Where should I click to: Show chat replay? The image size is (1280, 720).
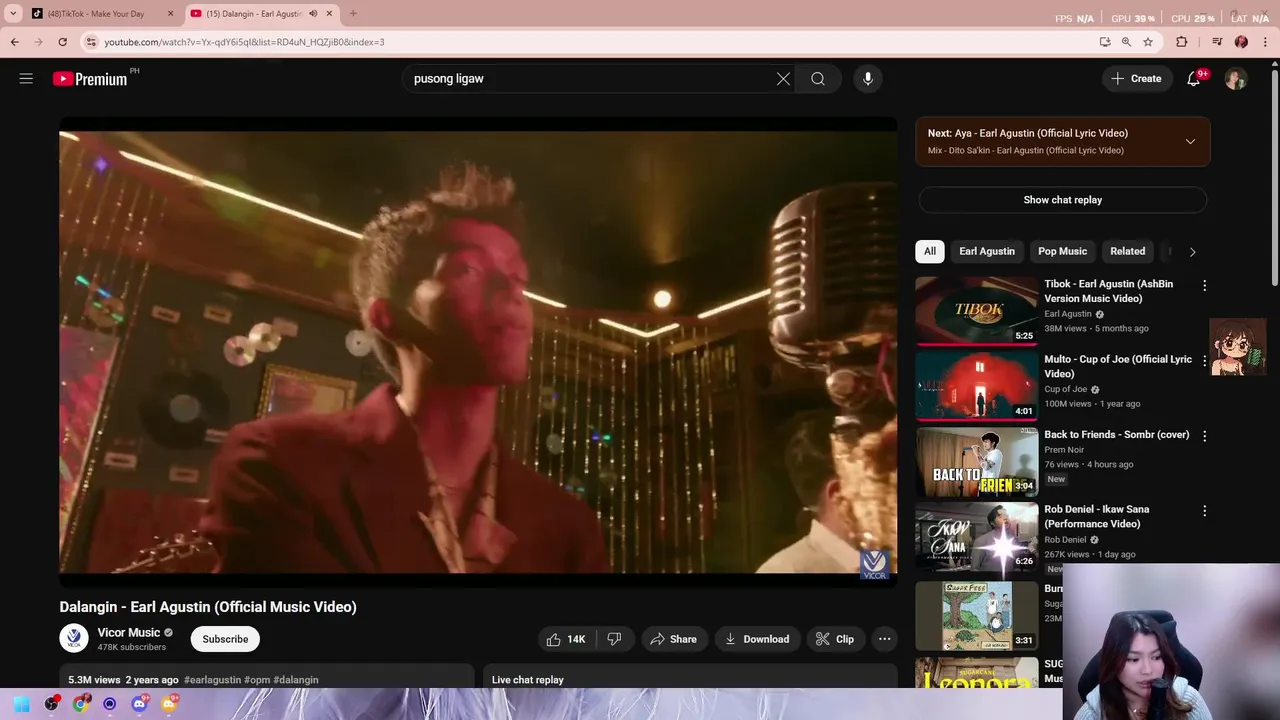coord(1062,200)
